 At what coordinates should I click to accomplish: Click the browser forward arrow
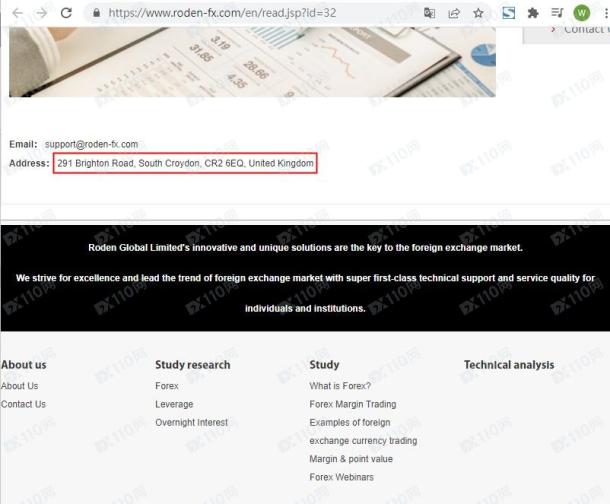[42, 13]
